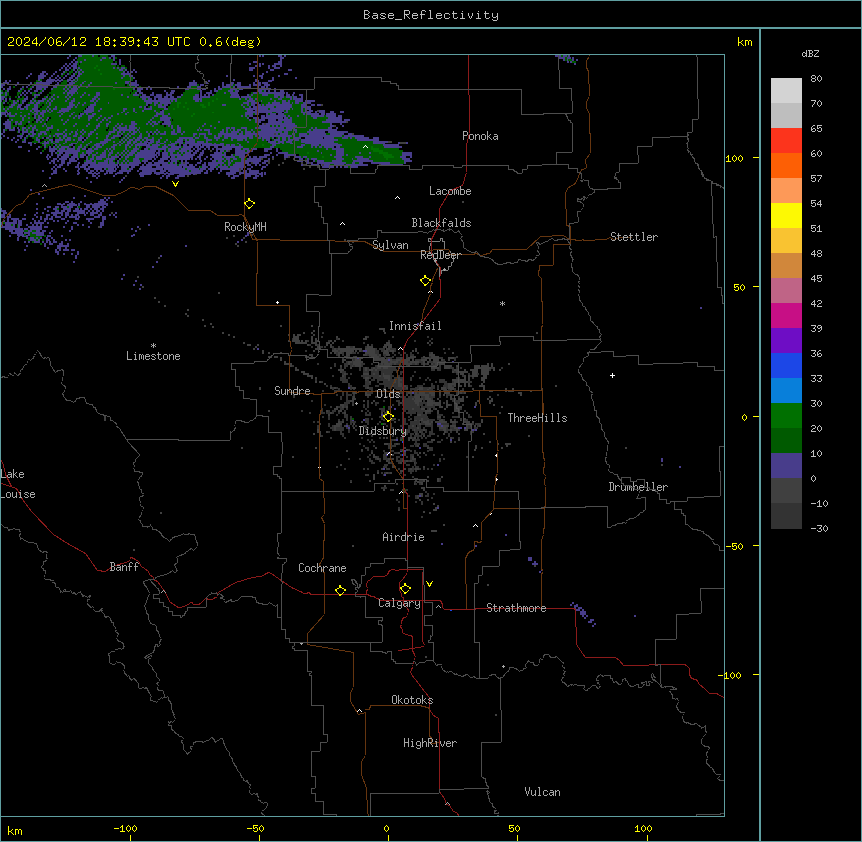The height and width of the screenshot is (842, 862).
Task: Select the royal blue 33-36 dBZ swatch
Action: (x=786, y=365)
